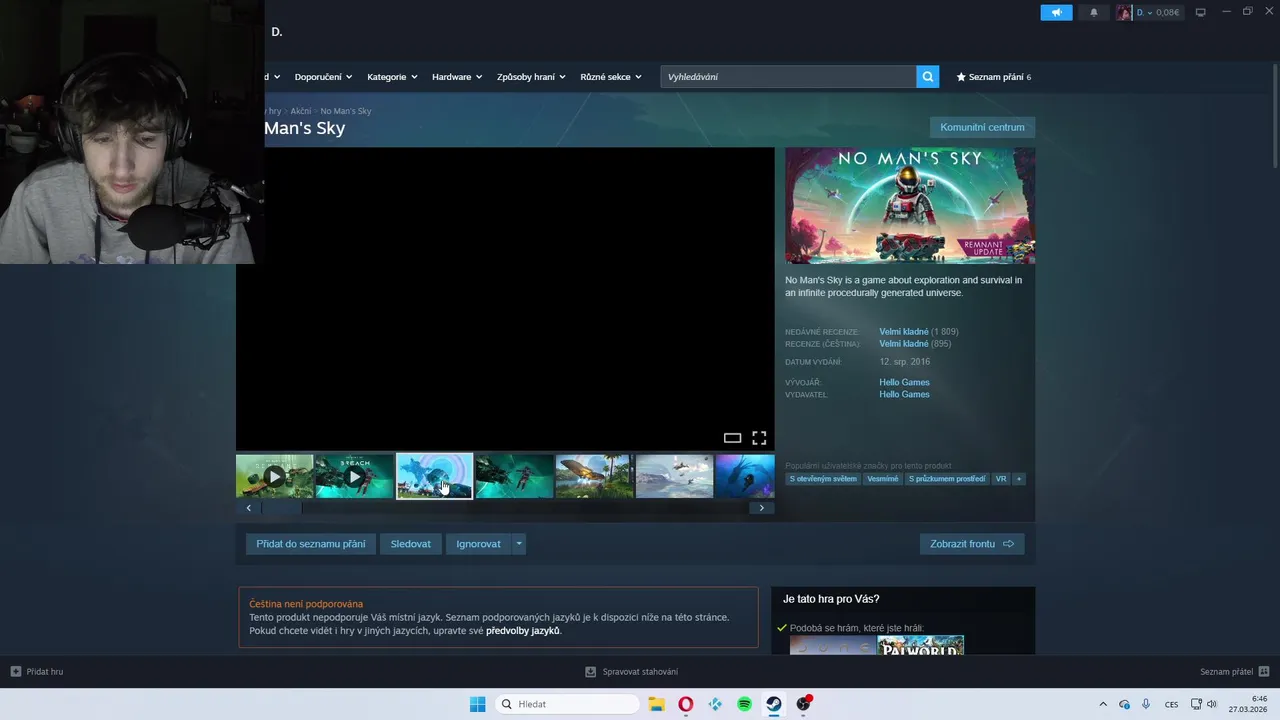1280x720 pixels.
Task: Select the VR tag
Action: 1001,479
